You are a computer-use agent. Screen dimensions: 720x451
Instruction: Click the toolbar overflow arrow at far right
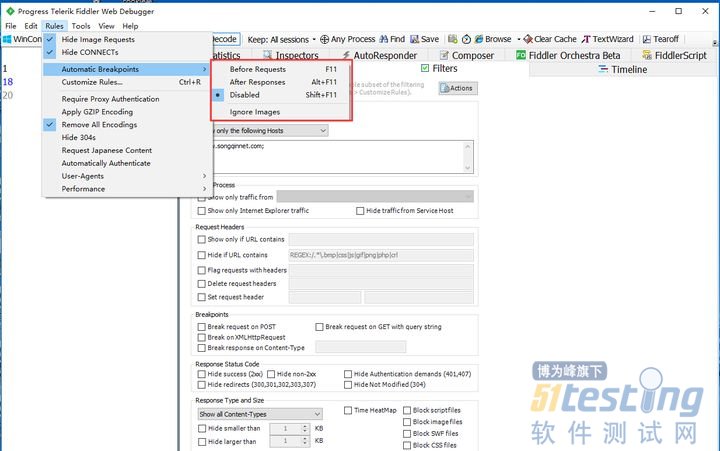[x=715, y=43]
